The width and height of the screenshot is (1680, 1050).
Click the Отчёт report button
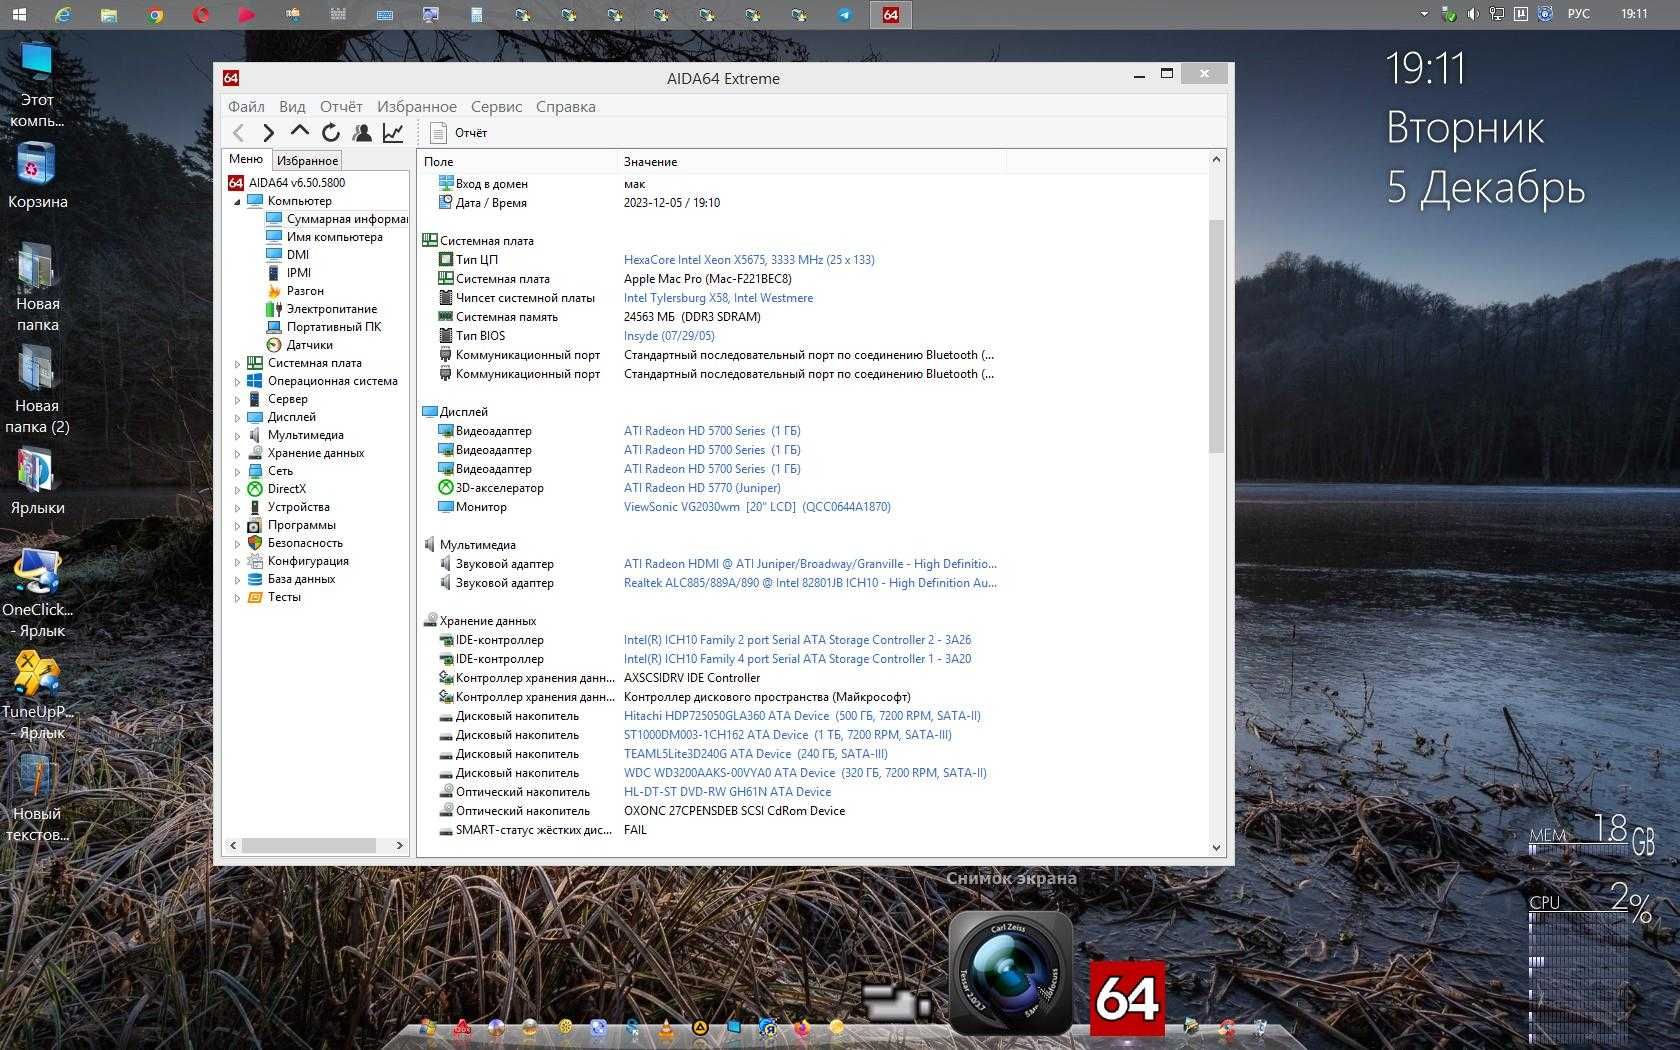[459, 132]
